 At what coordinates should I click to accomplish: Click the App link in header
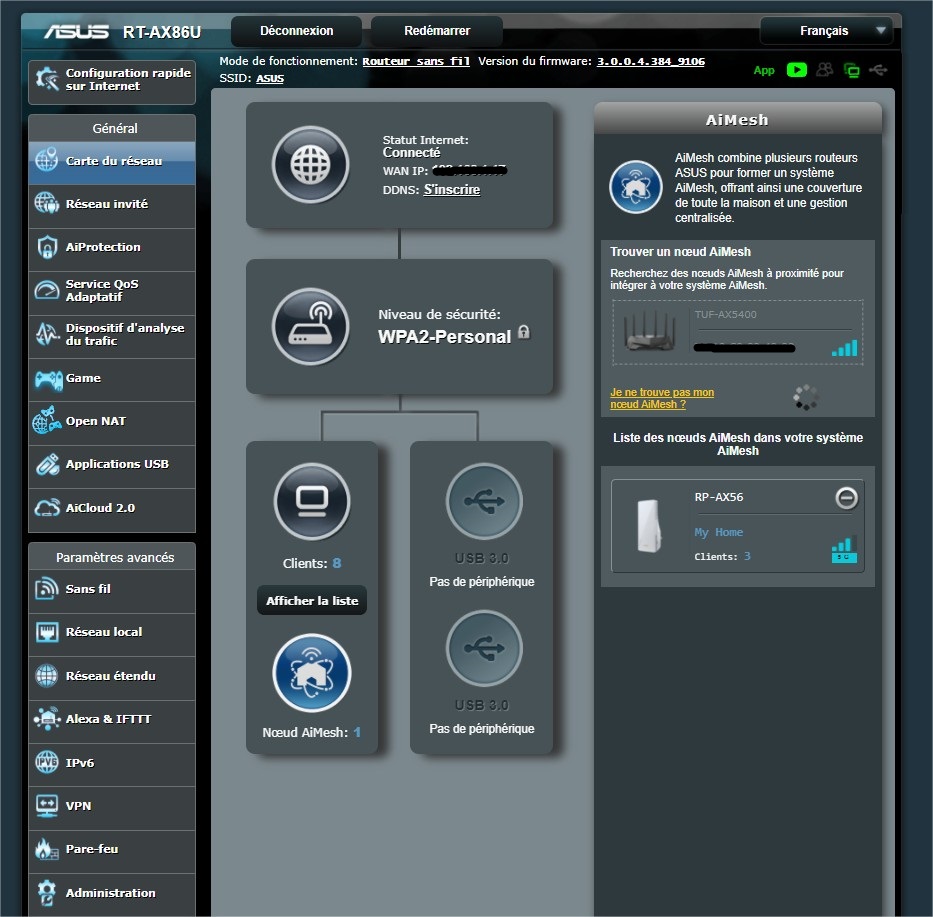point(764,70)
